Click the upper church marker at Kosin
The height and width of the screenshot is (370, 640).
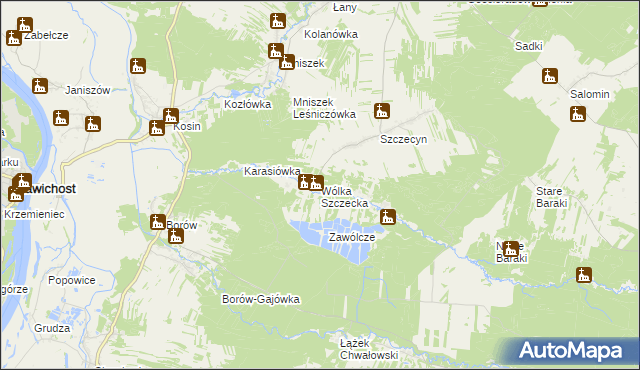[171, 116]
